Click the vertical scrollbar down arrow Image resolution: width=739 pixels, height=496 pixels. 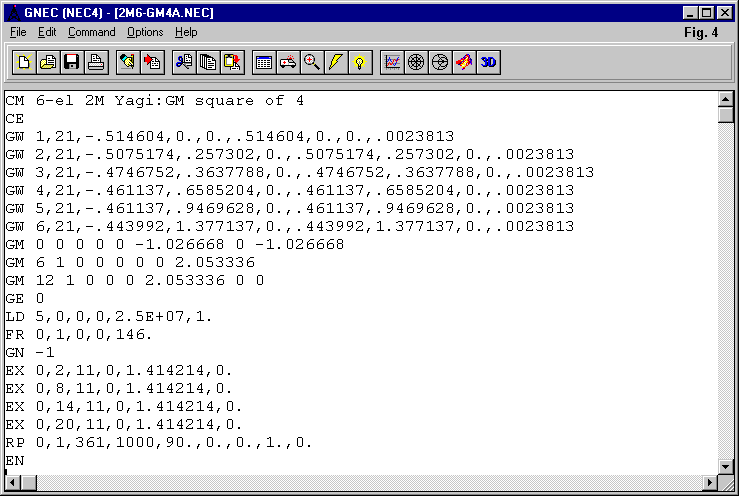(x=727, y=467)
